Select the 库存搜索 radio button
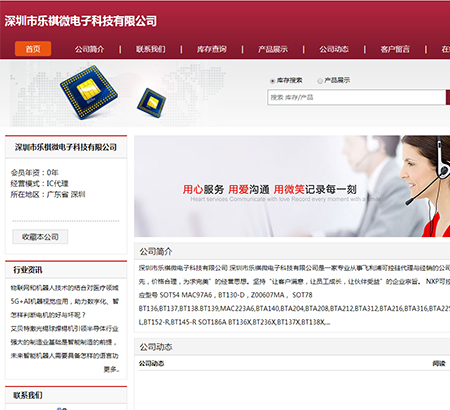 (272, 81)
